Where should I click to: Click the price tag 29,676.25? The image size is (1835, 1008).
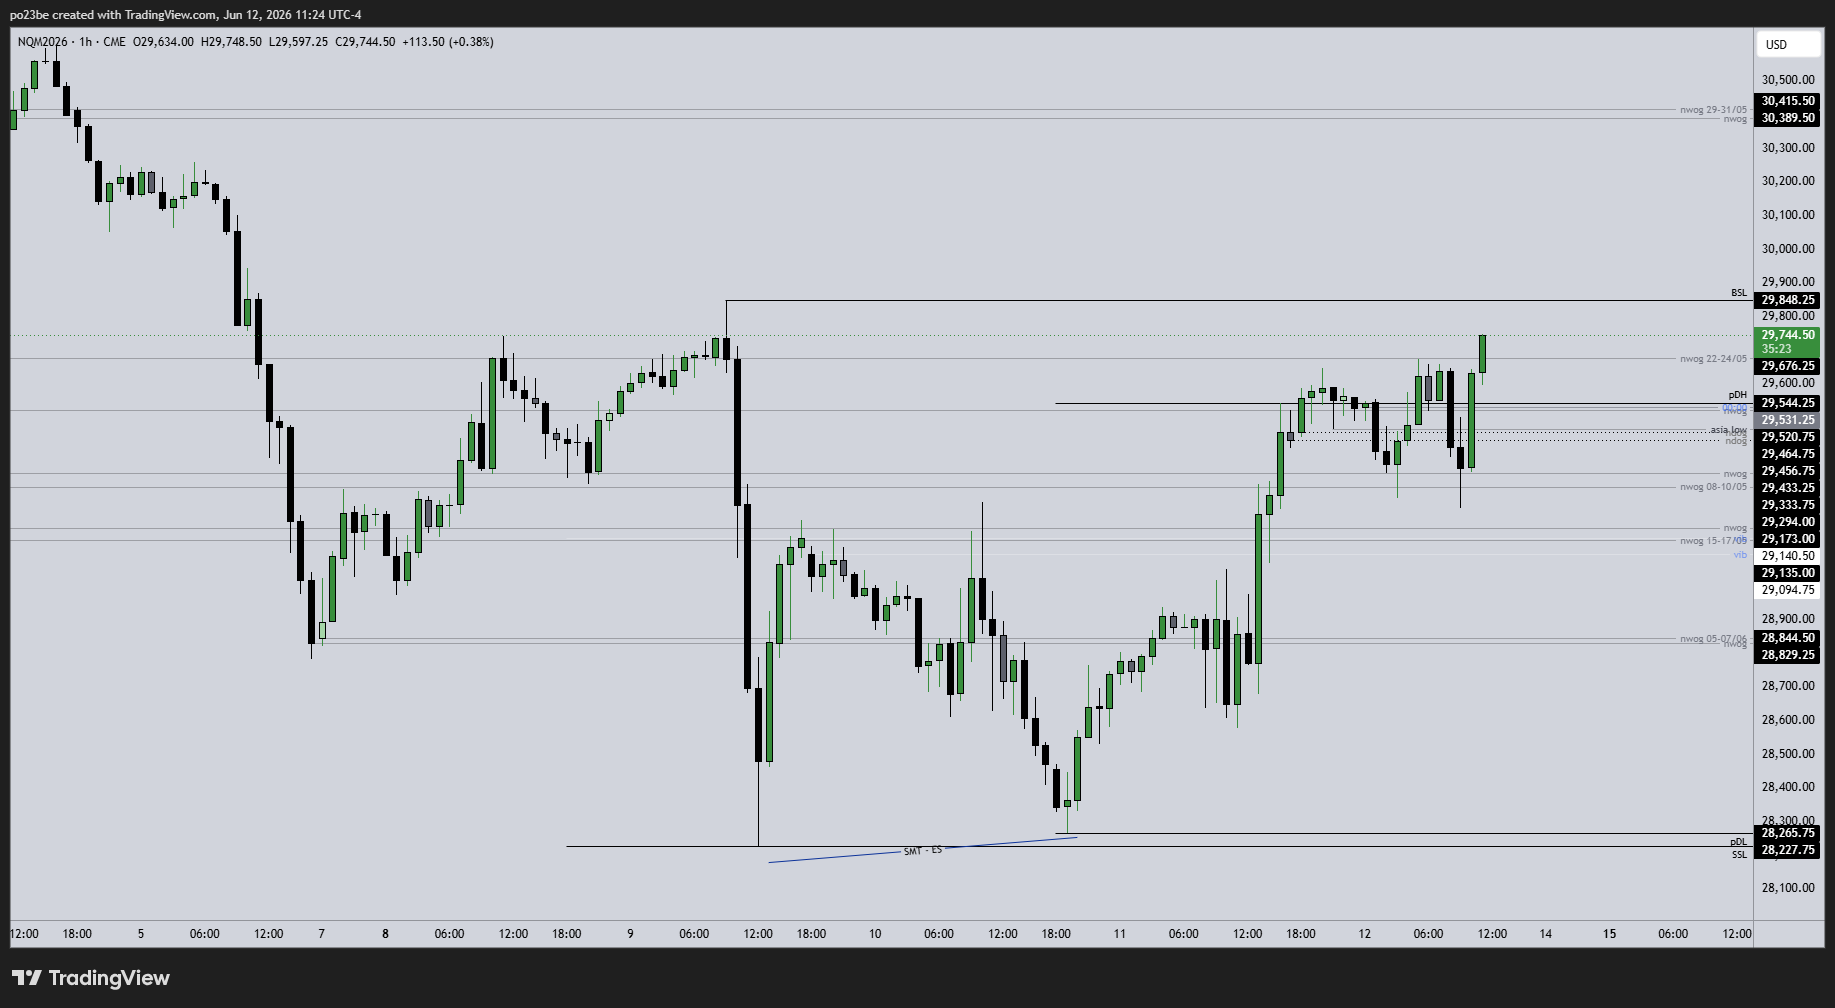coord(1788,366)
